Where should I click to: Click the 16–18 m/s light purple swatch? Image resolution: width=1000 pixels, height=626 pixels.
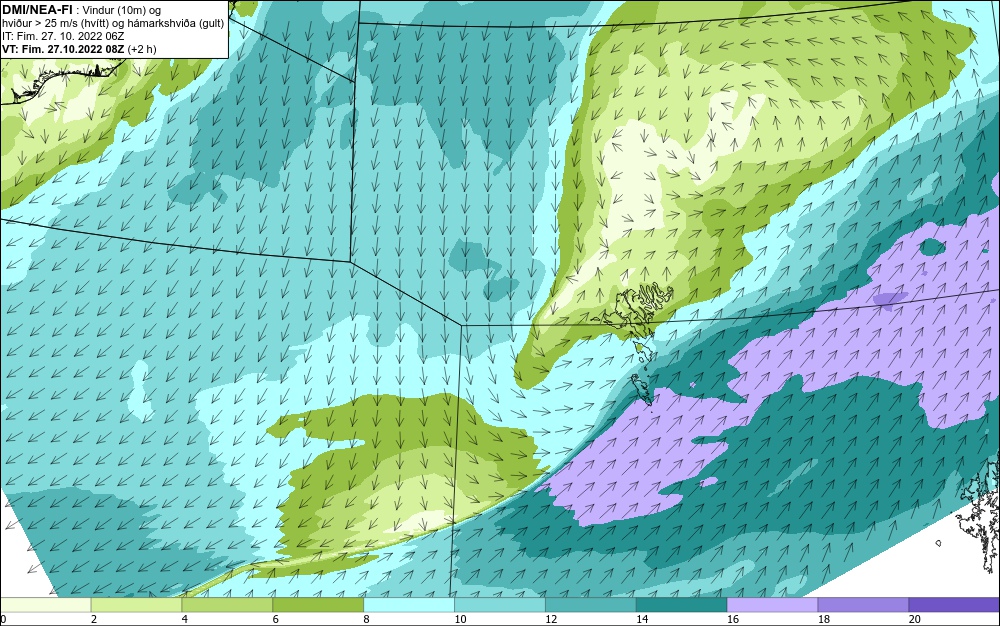pos(772,604)
